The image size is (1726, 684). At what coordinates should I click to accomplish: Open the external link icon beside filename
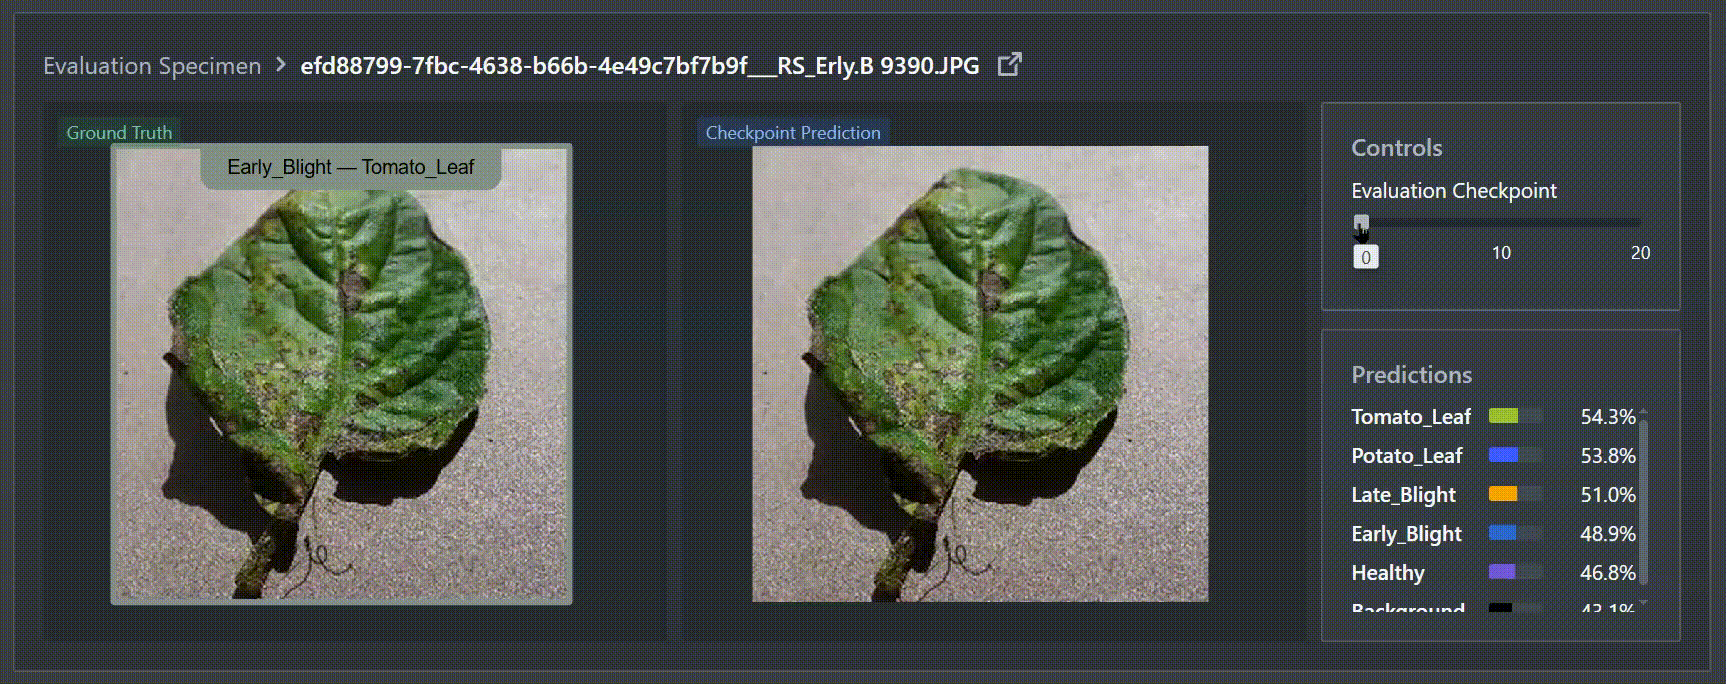1010,65
